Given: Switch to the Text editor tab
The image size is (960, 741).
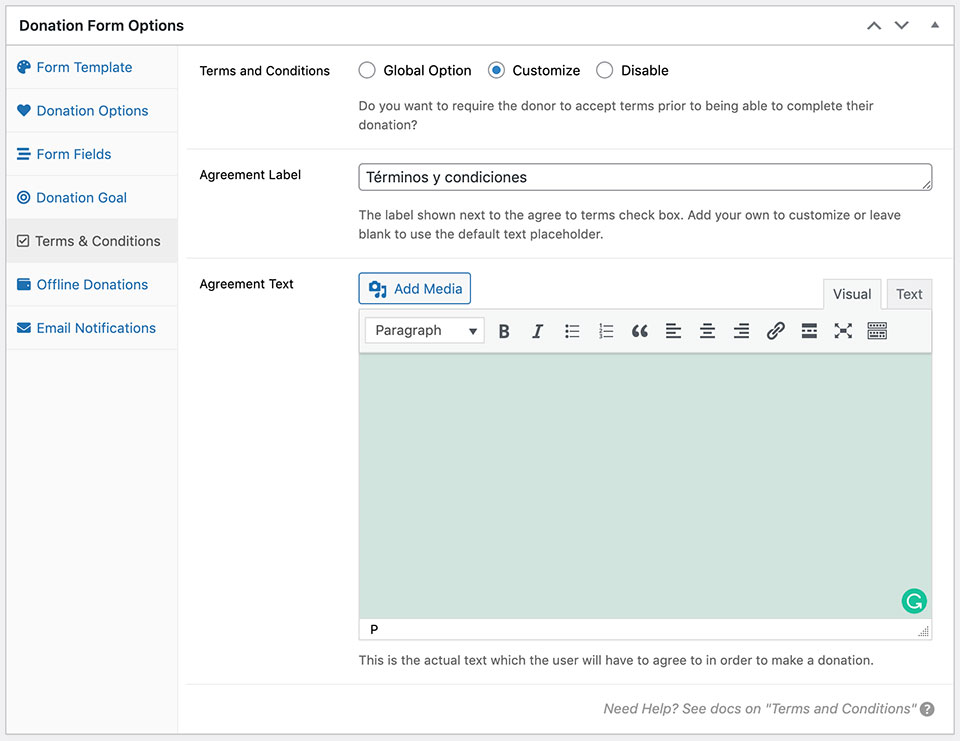Looking at the screenshot, I should coord(909,294).
